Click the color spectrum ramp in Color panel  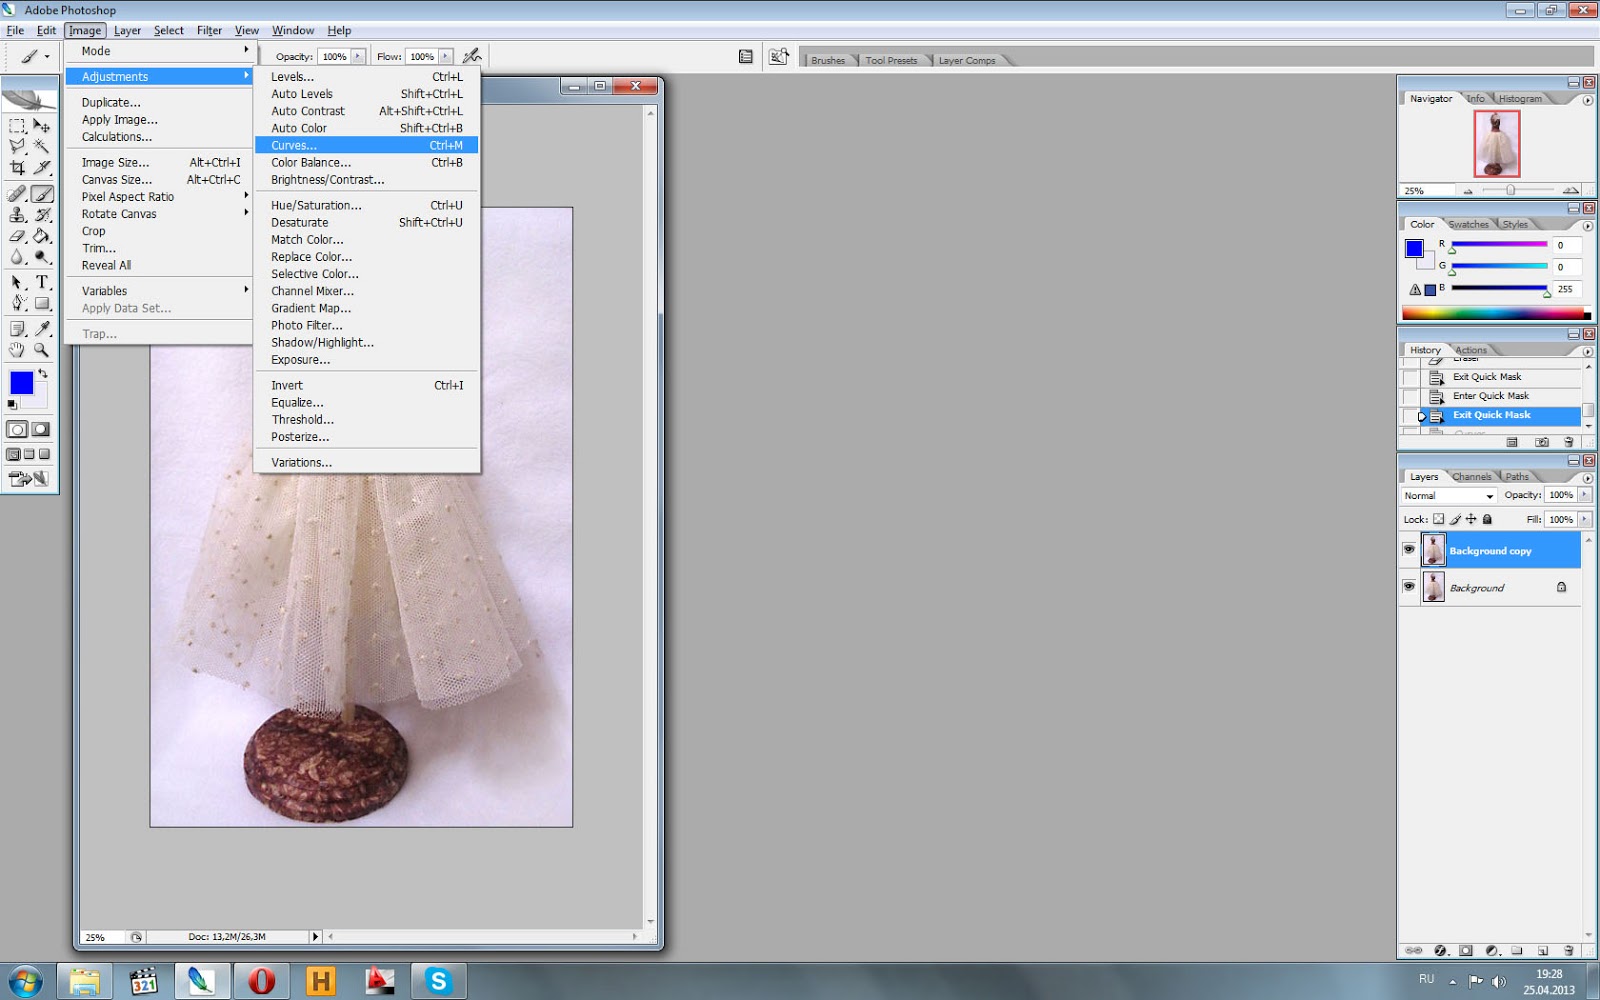(1496, 313)
